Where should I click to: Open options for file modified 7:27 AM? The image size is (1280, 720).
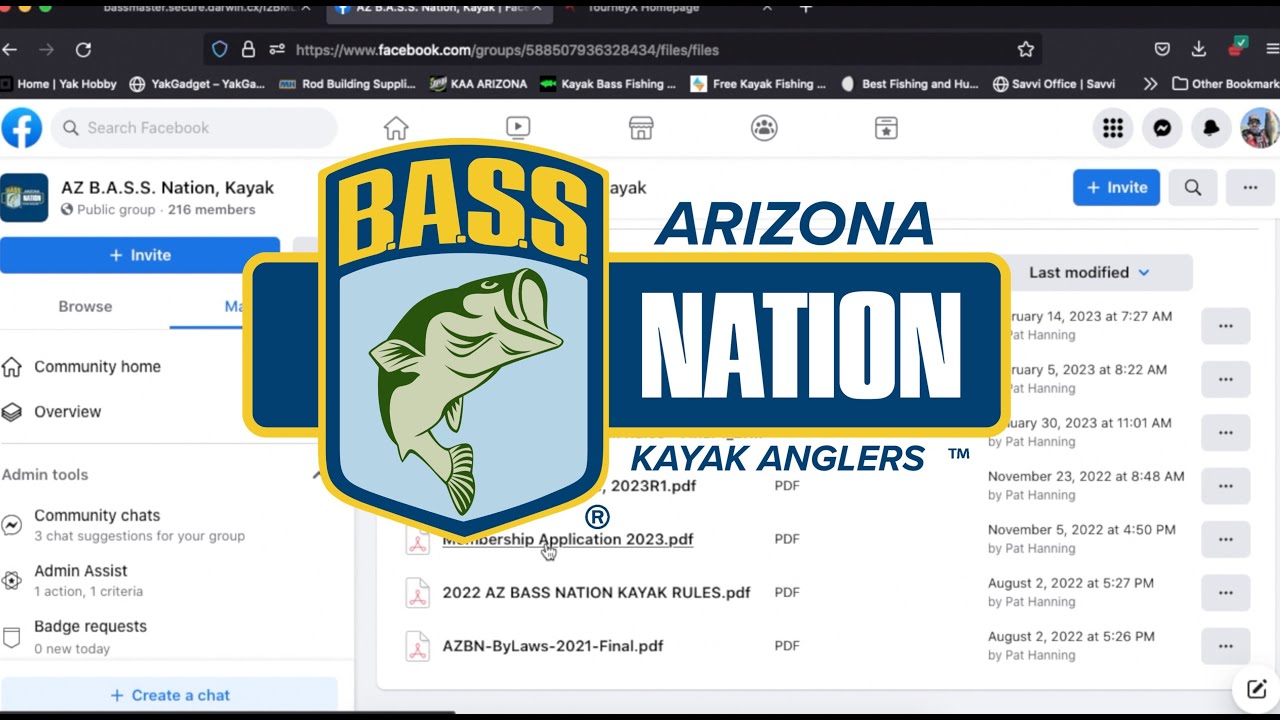pyautogui.click(x=1225, y=326)
